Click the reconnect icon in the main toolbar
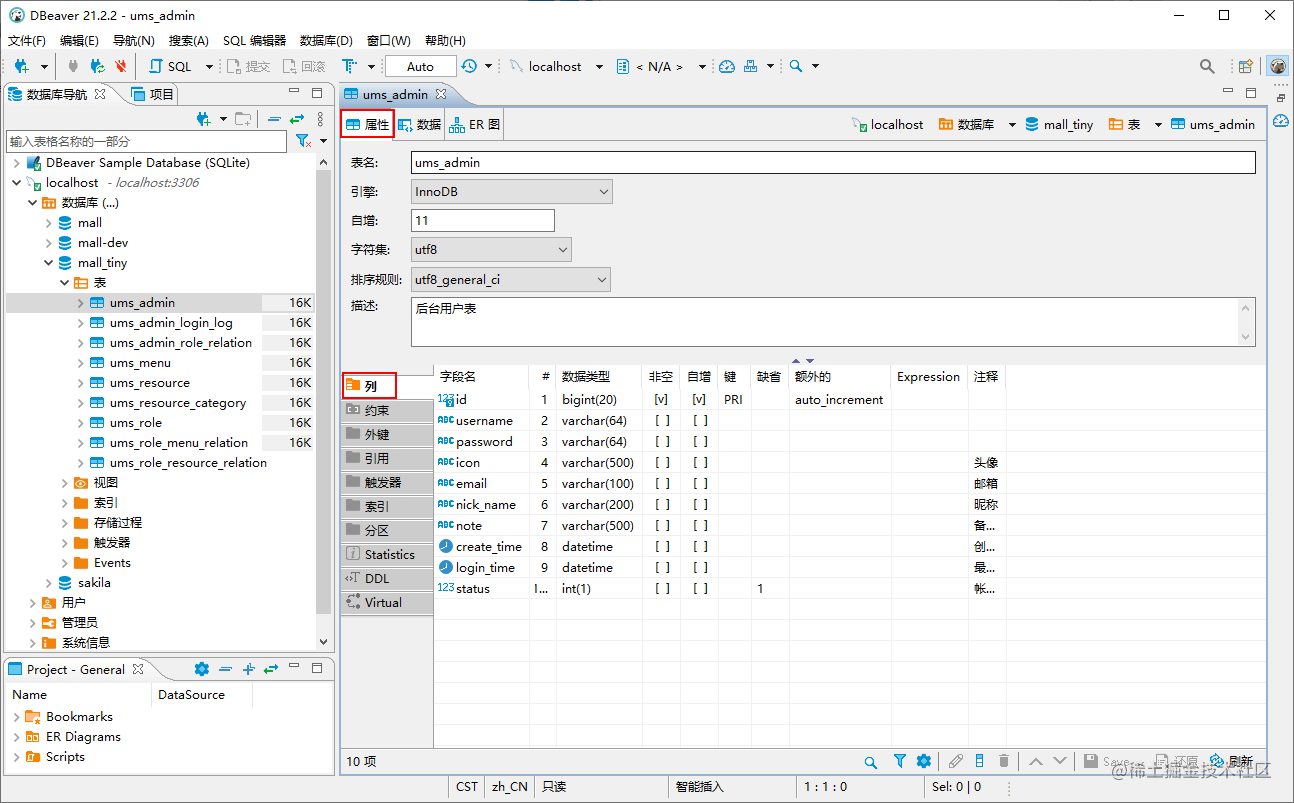Viewport: 1294px width, 803px height. coord(97,66)
